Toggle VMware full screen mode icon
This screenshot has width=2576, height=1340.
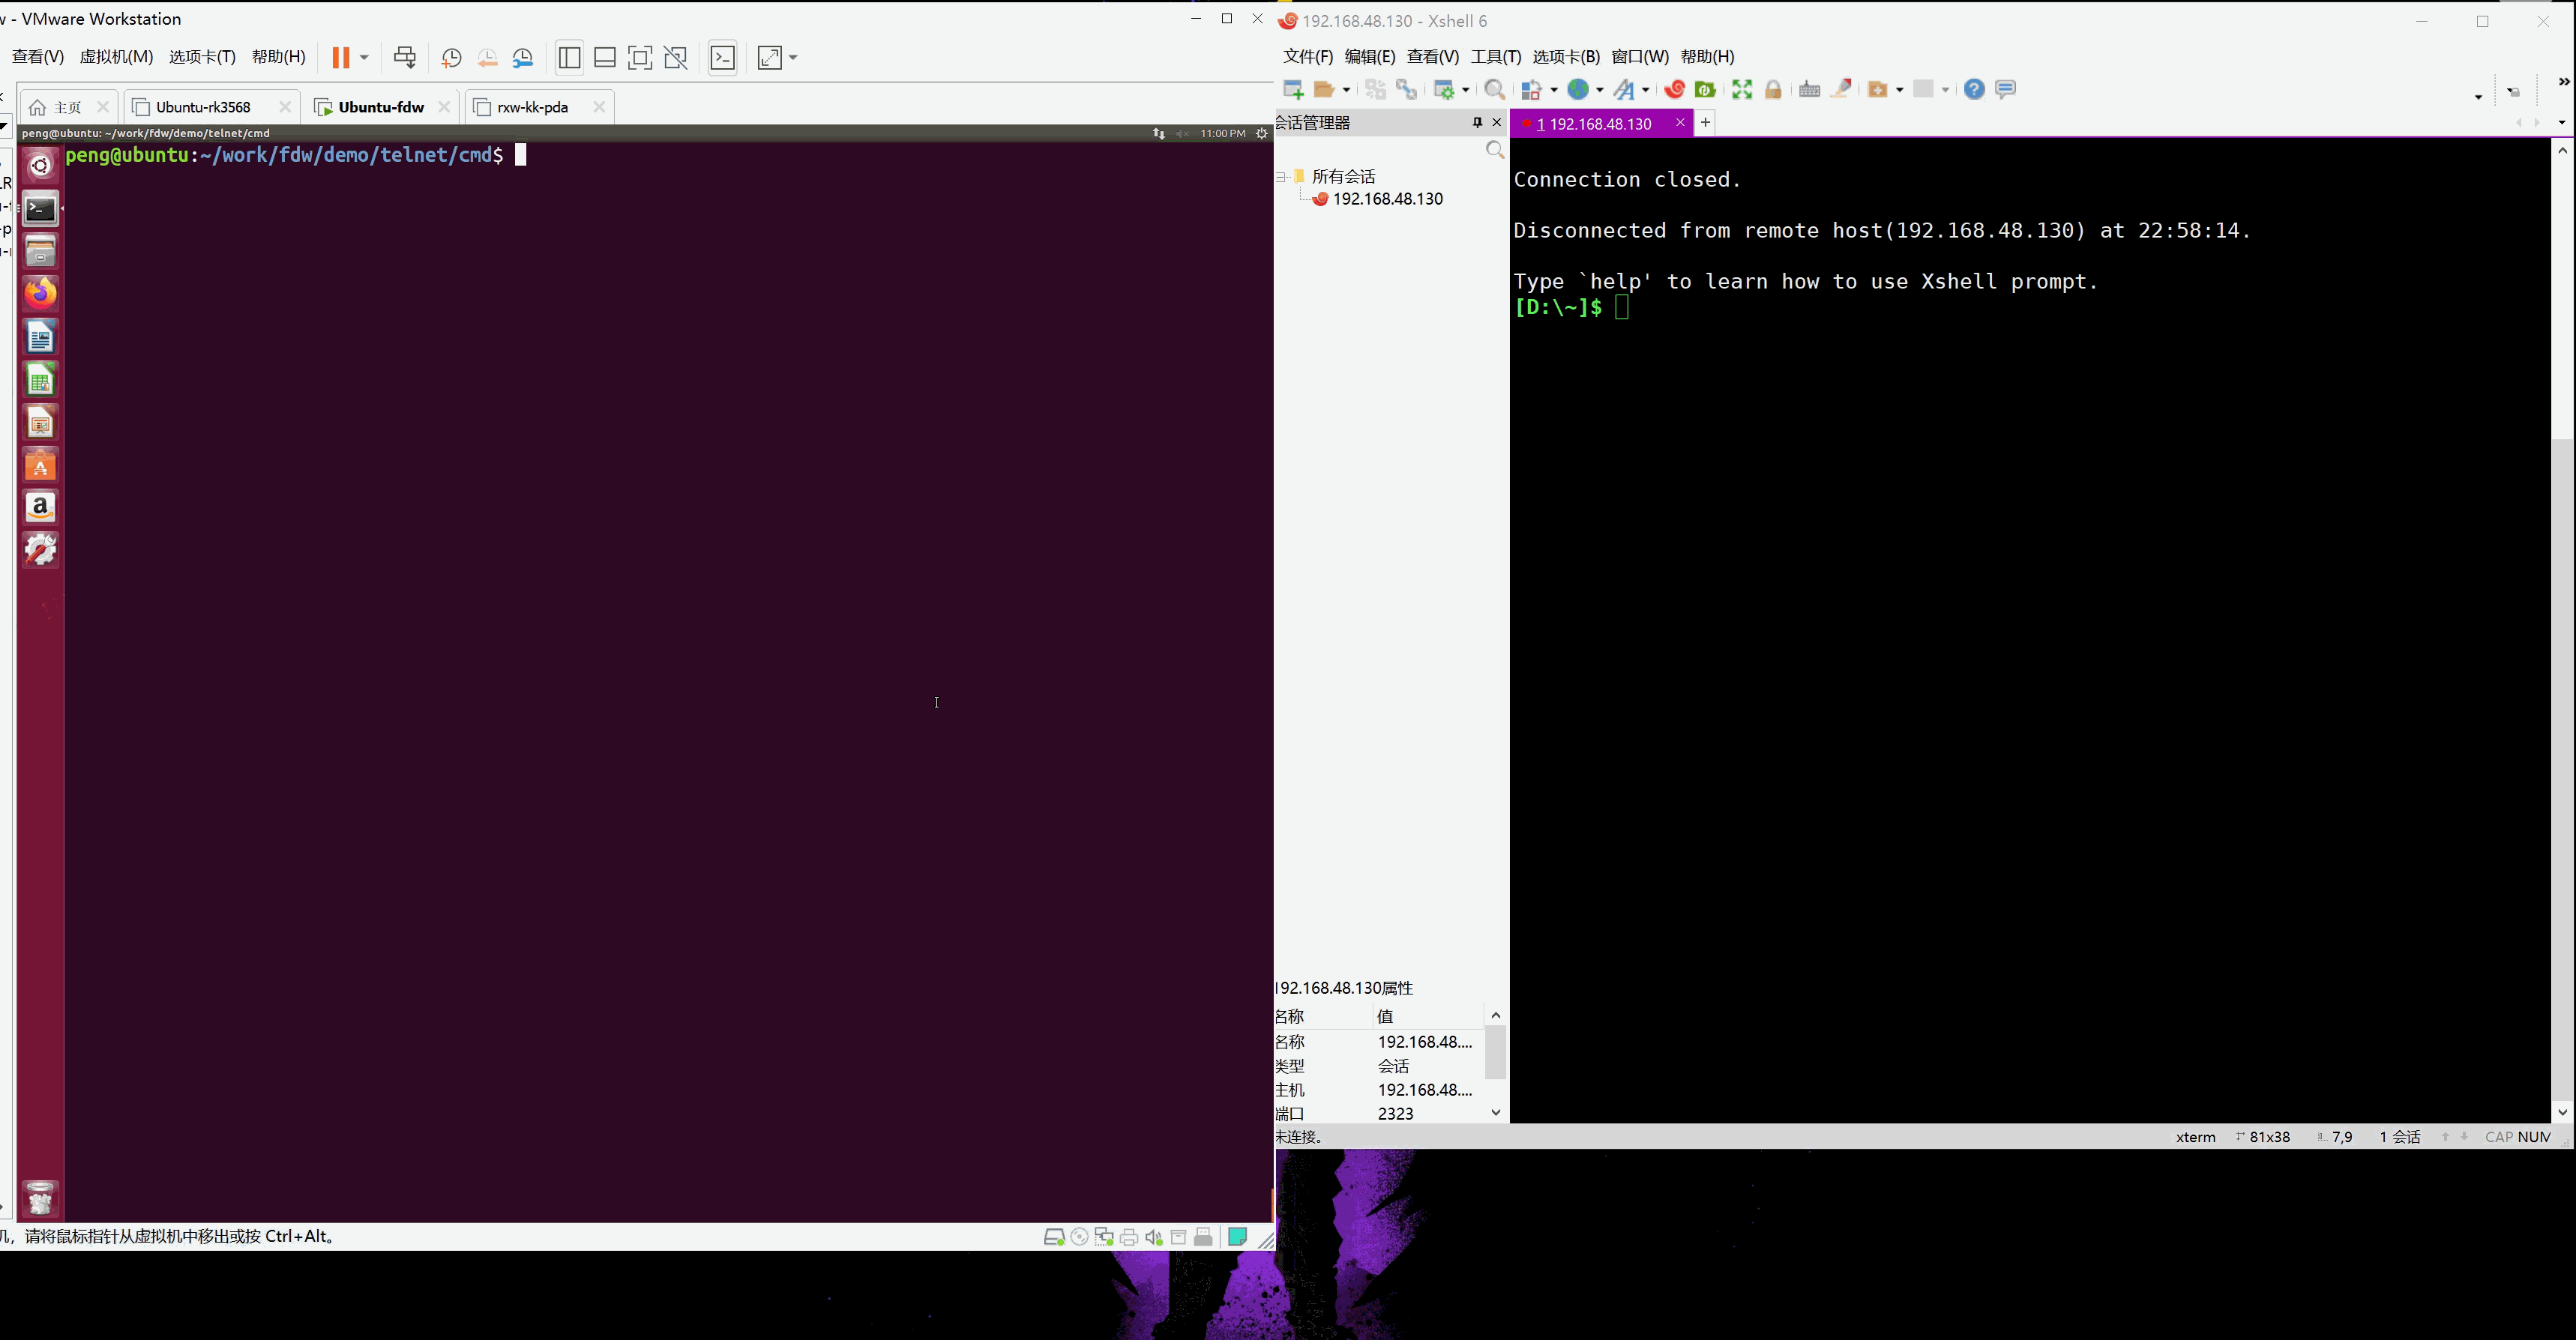pos(640,58)
